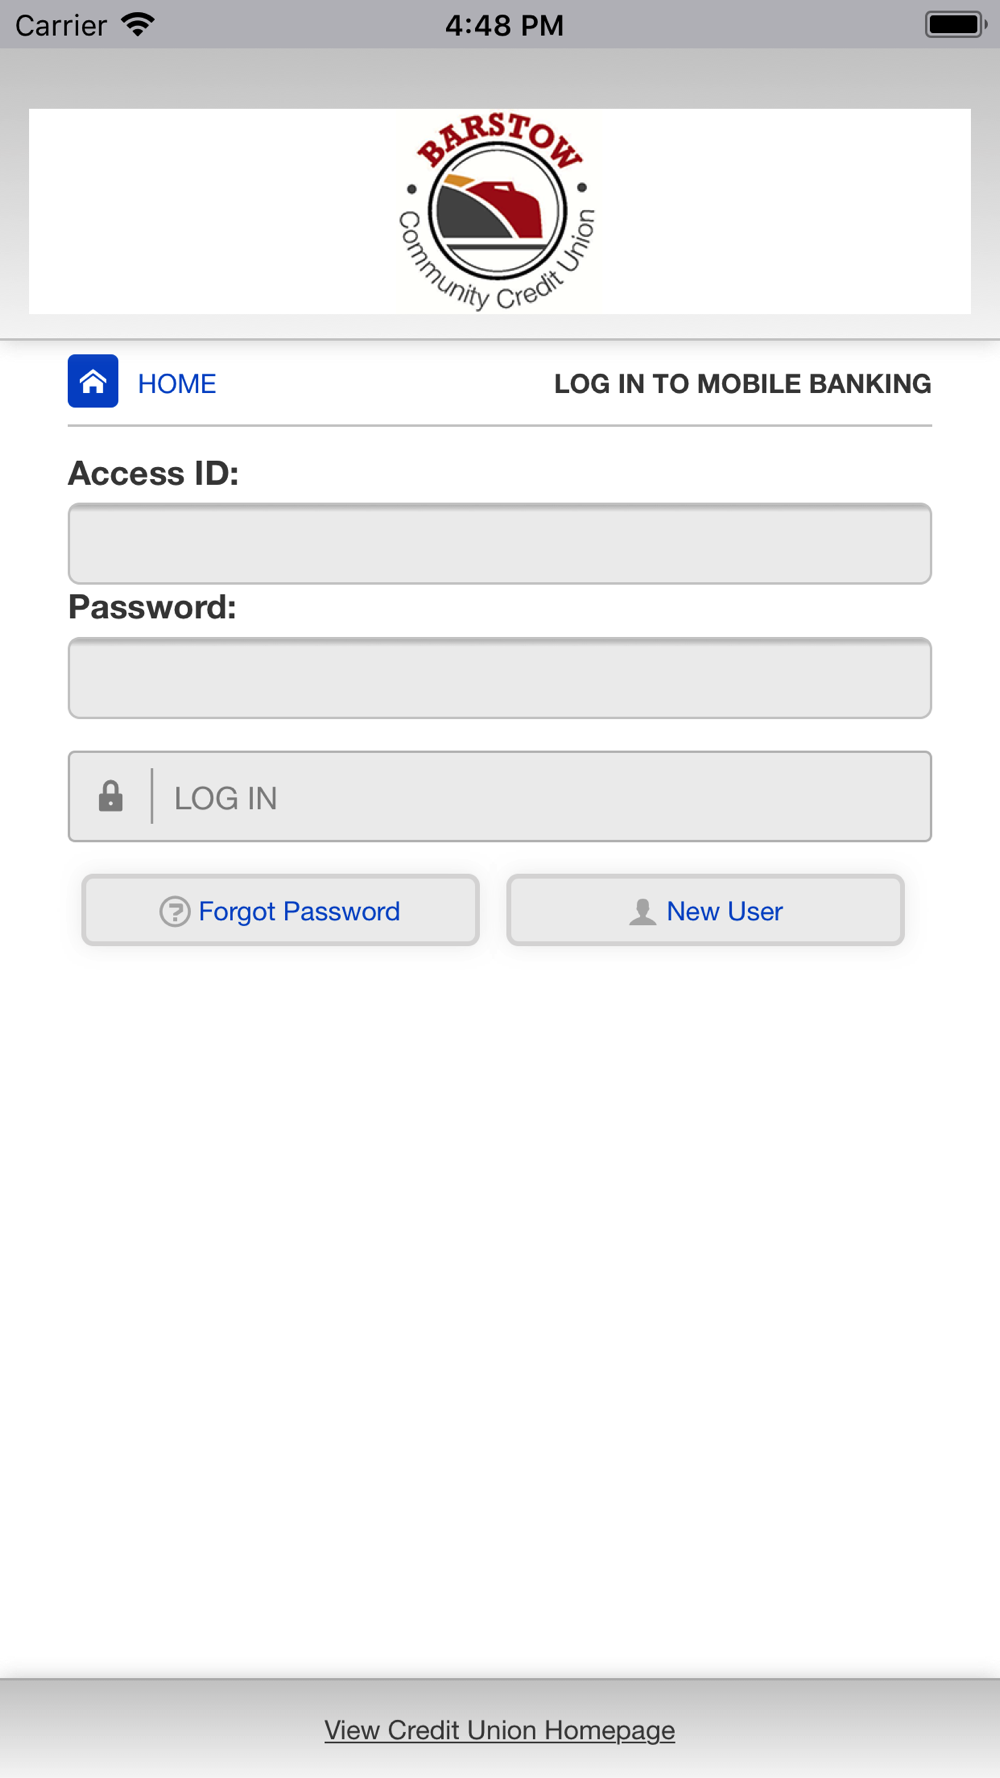The image size is (1000, 1778).
Task: Select the New User button label
Action: pyautogui.click(x=724, y=911)
